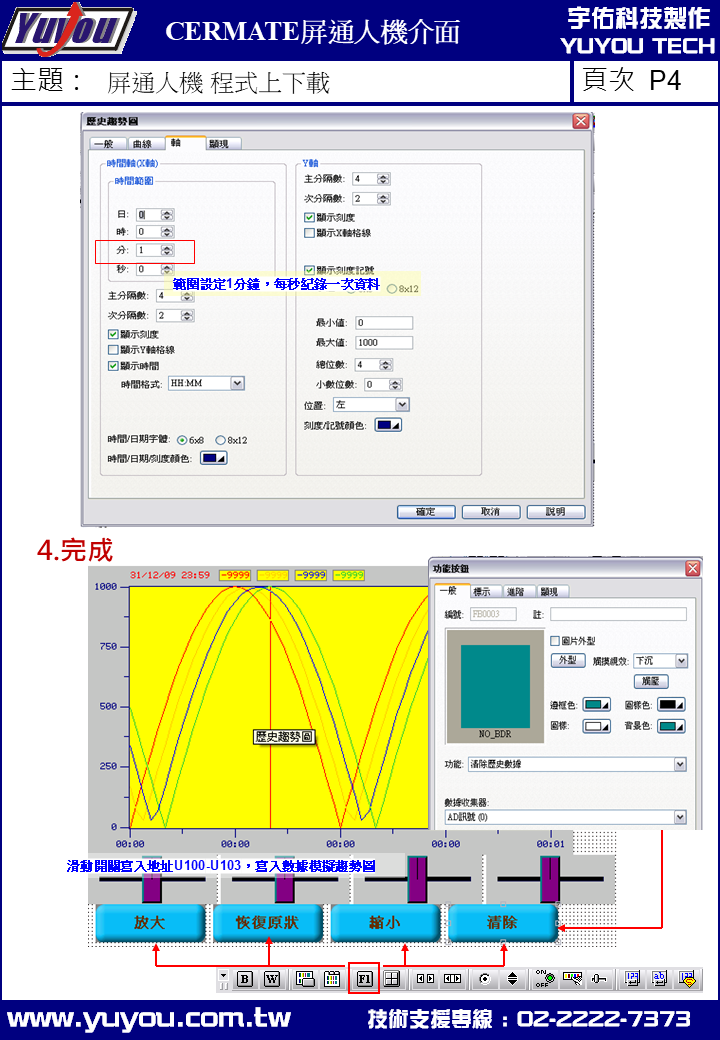The height and width of the screenshot is (1040, 720).
Task: Click the 清除 clear button
Action: 503,923
